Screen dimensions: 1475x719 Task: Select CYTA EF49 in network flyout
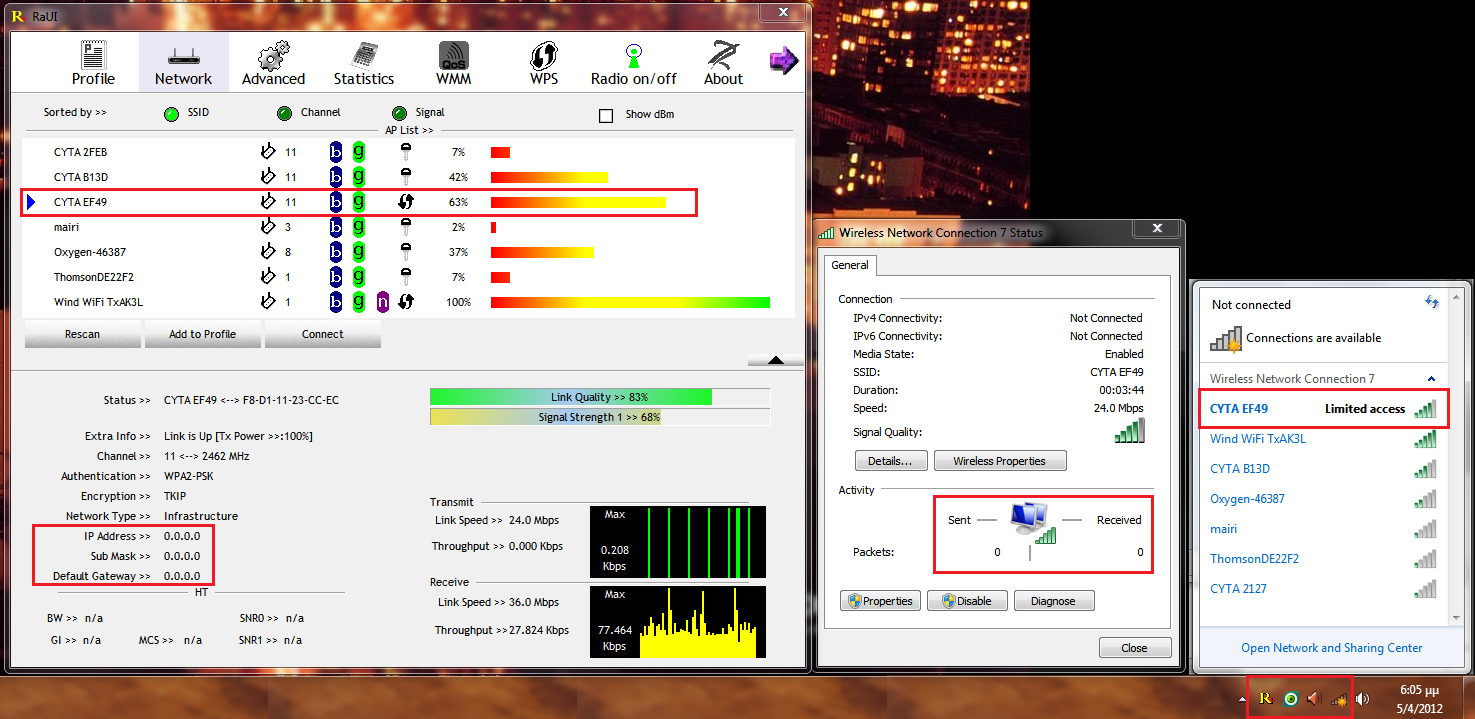[x=1324, y=409]
